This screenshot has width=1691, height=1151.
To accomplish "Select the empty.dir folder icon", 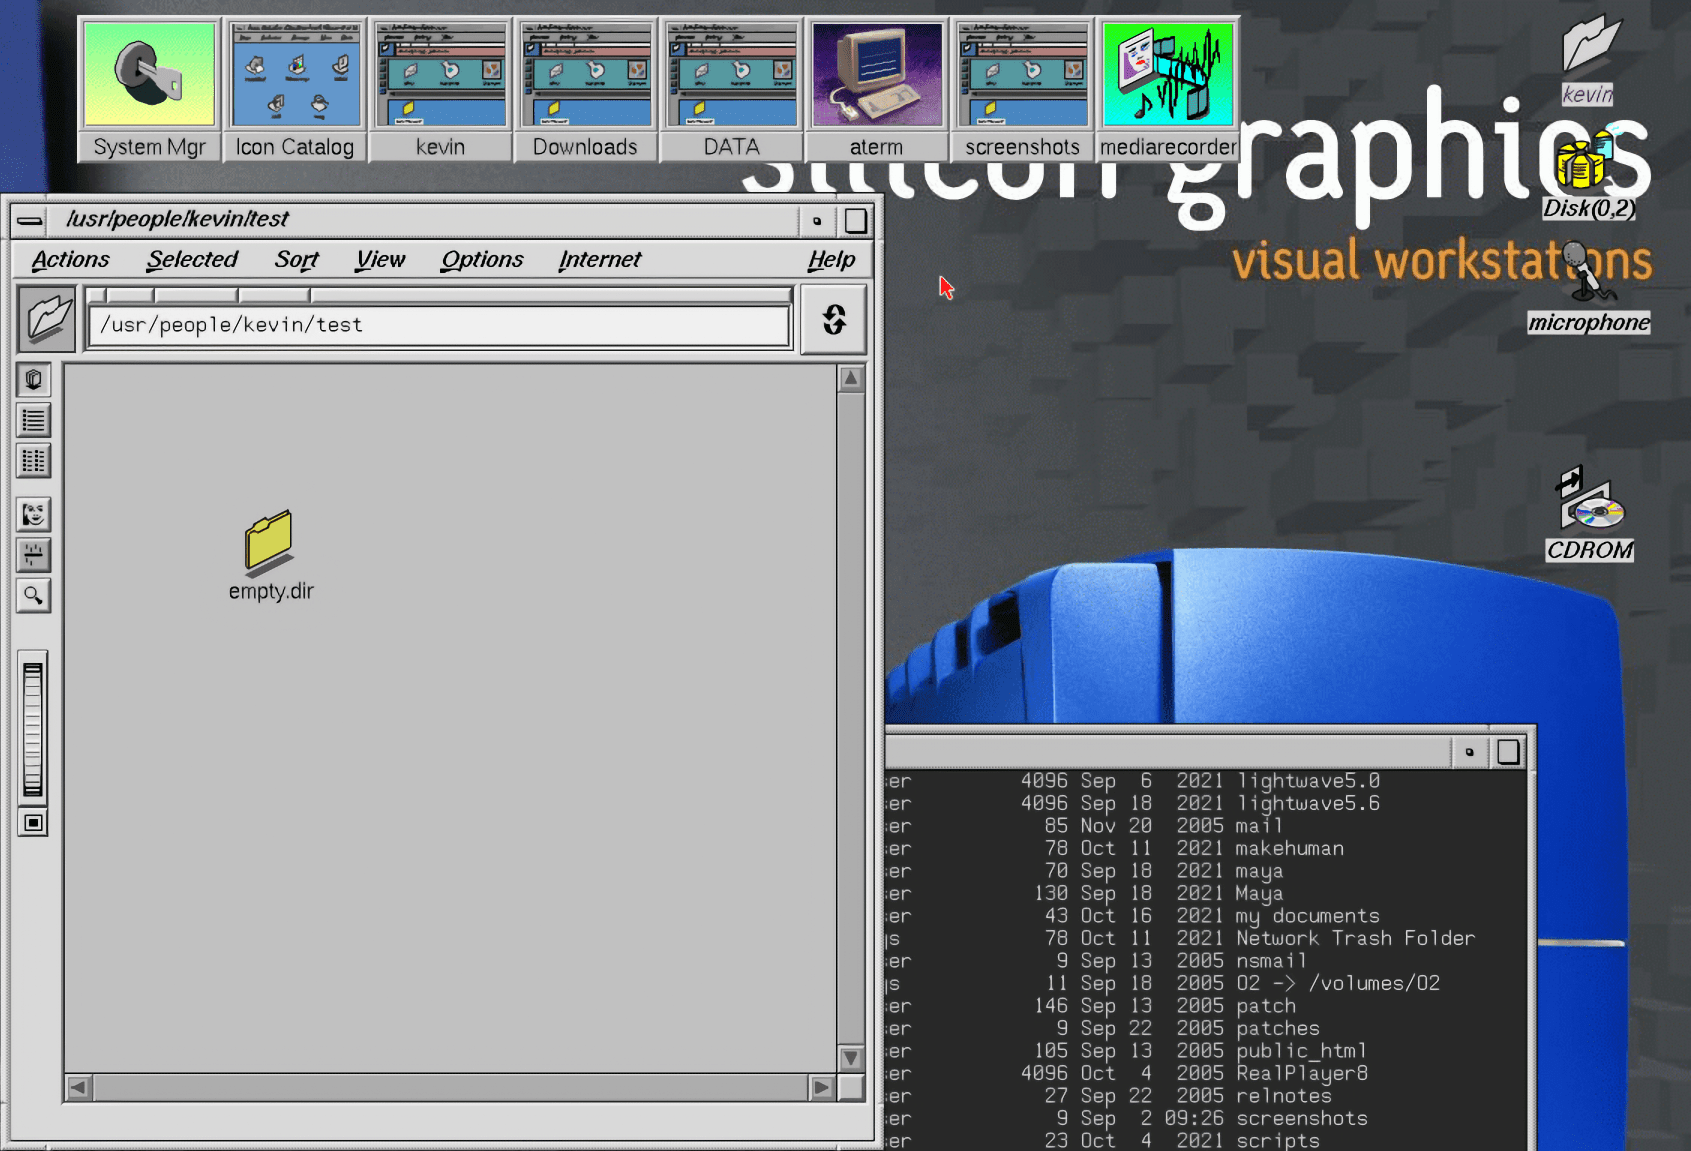I will [271, 556].
